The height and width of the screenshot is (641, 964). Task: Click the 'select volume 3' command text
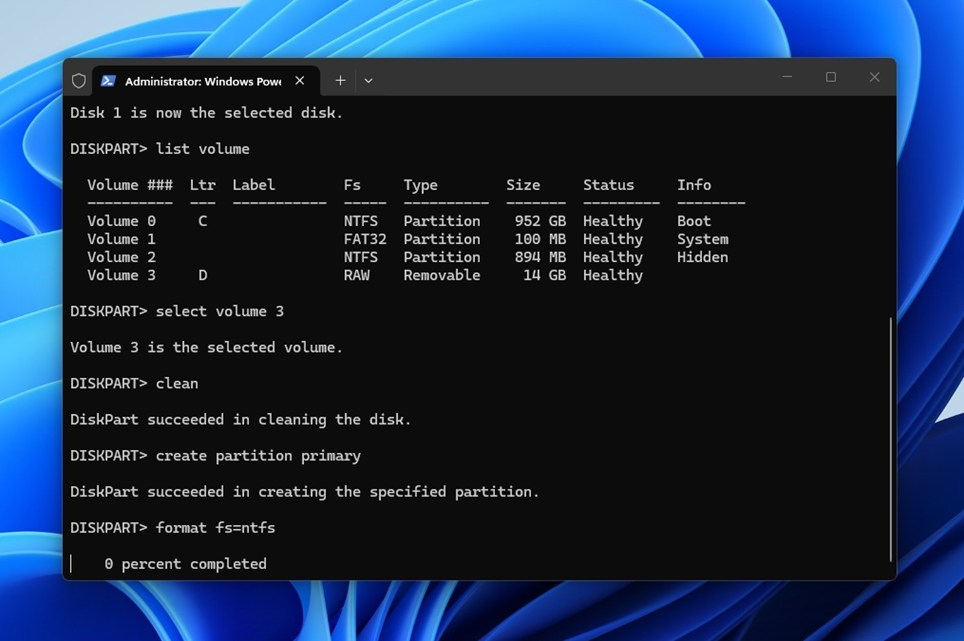(x=219, y=311)
